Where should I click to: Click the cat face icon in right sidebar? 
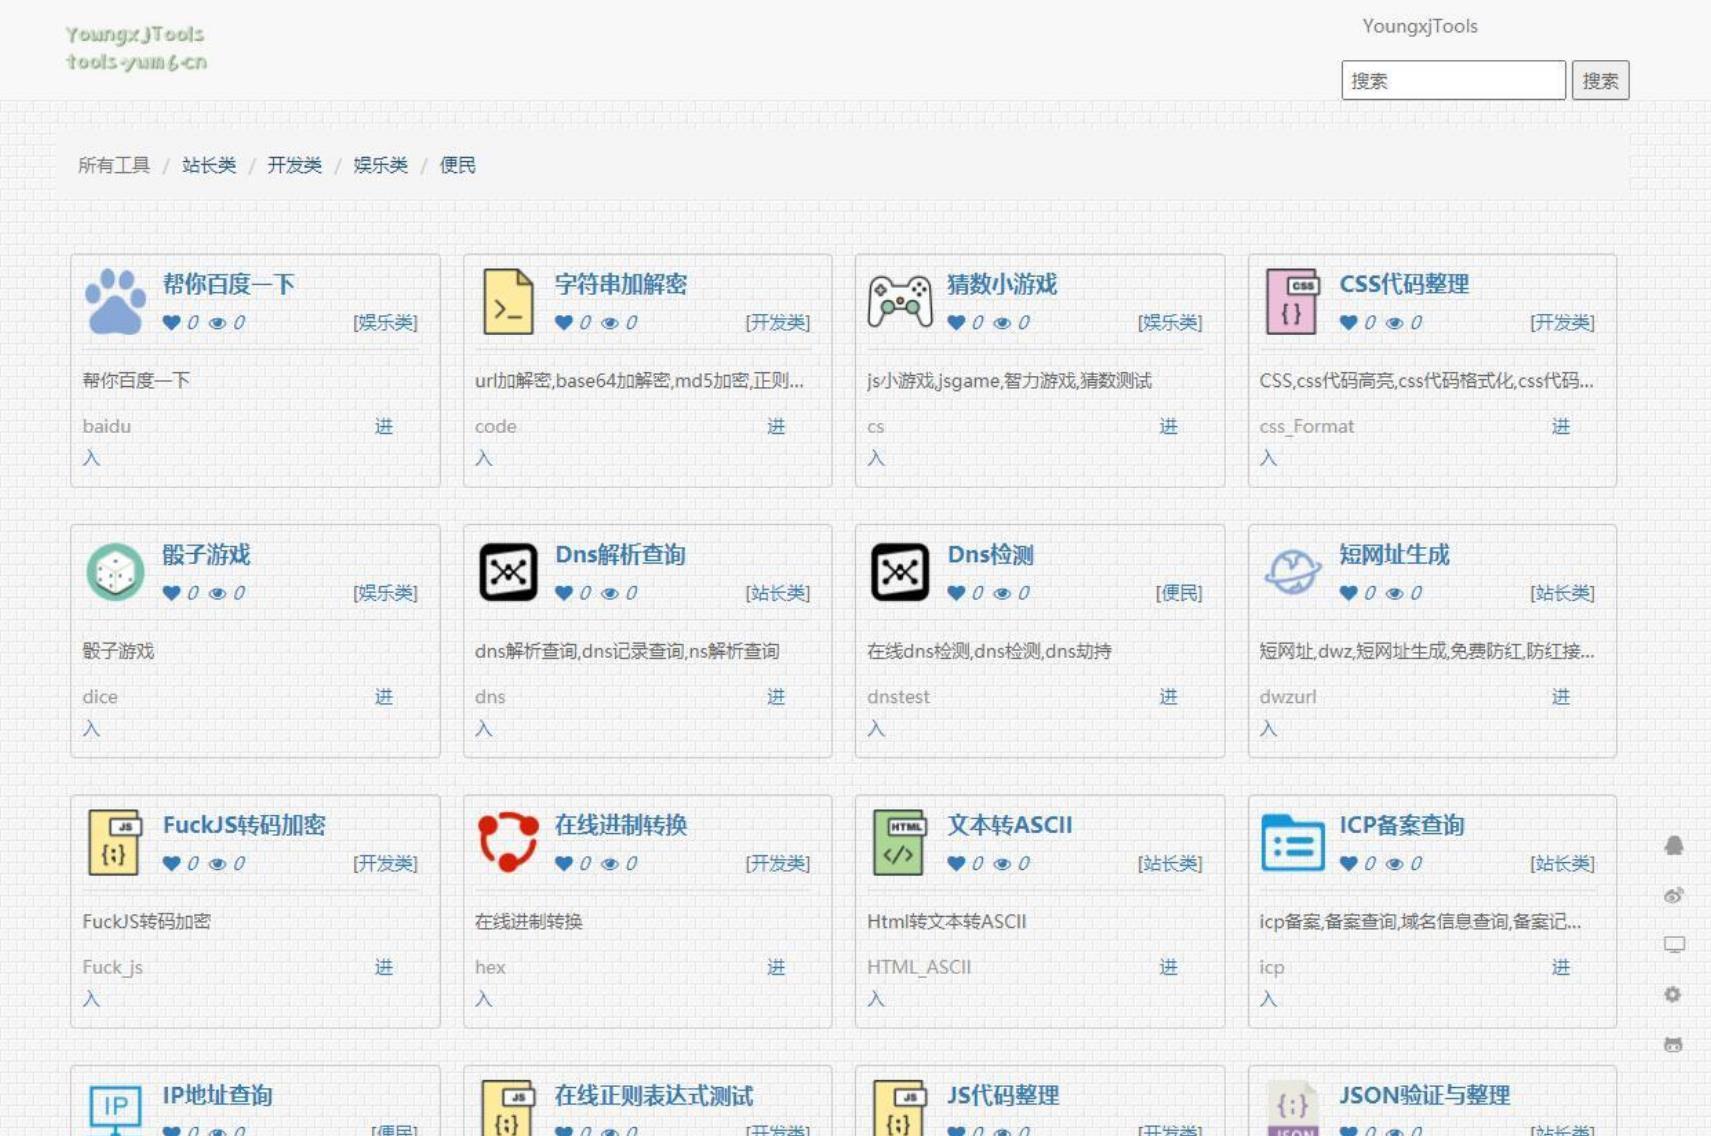1673,1045
